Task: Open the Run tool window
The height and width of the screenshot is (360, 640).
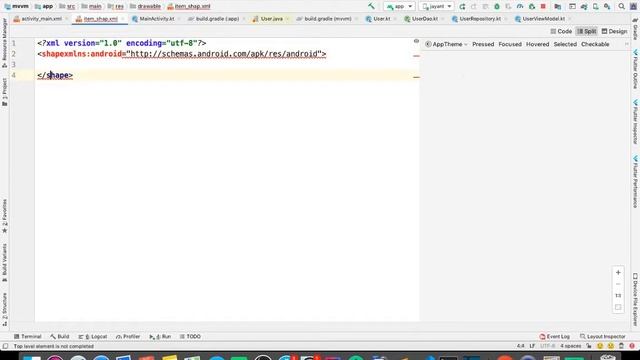Action: 160,337
